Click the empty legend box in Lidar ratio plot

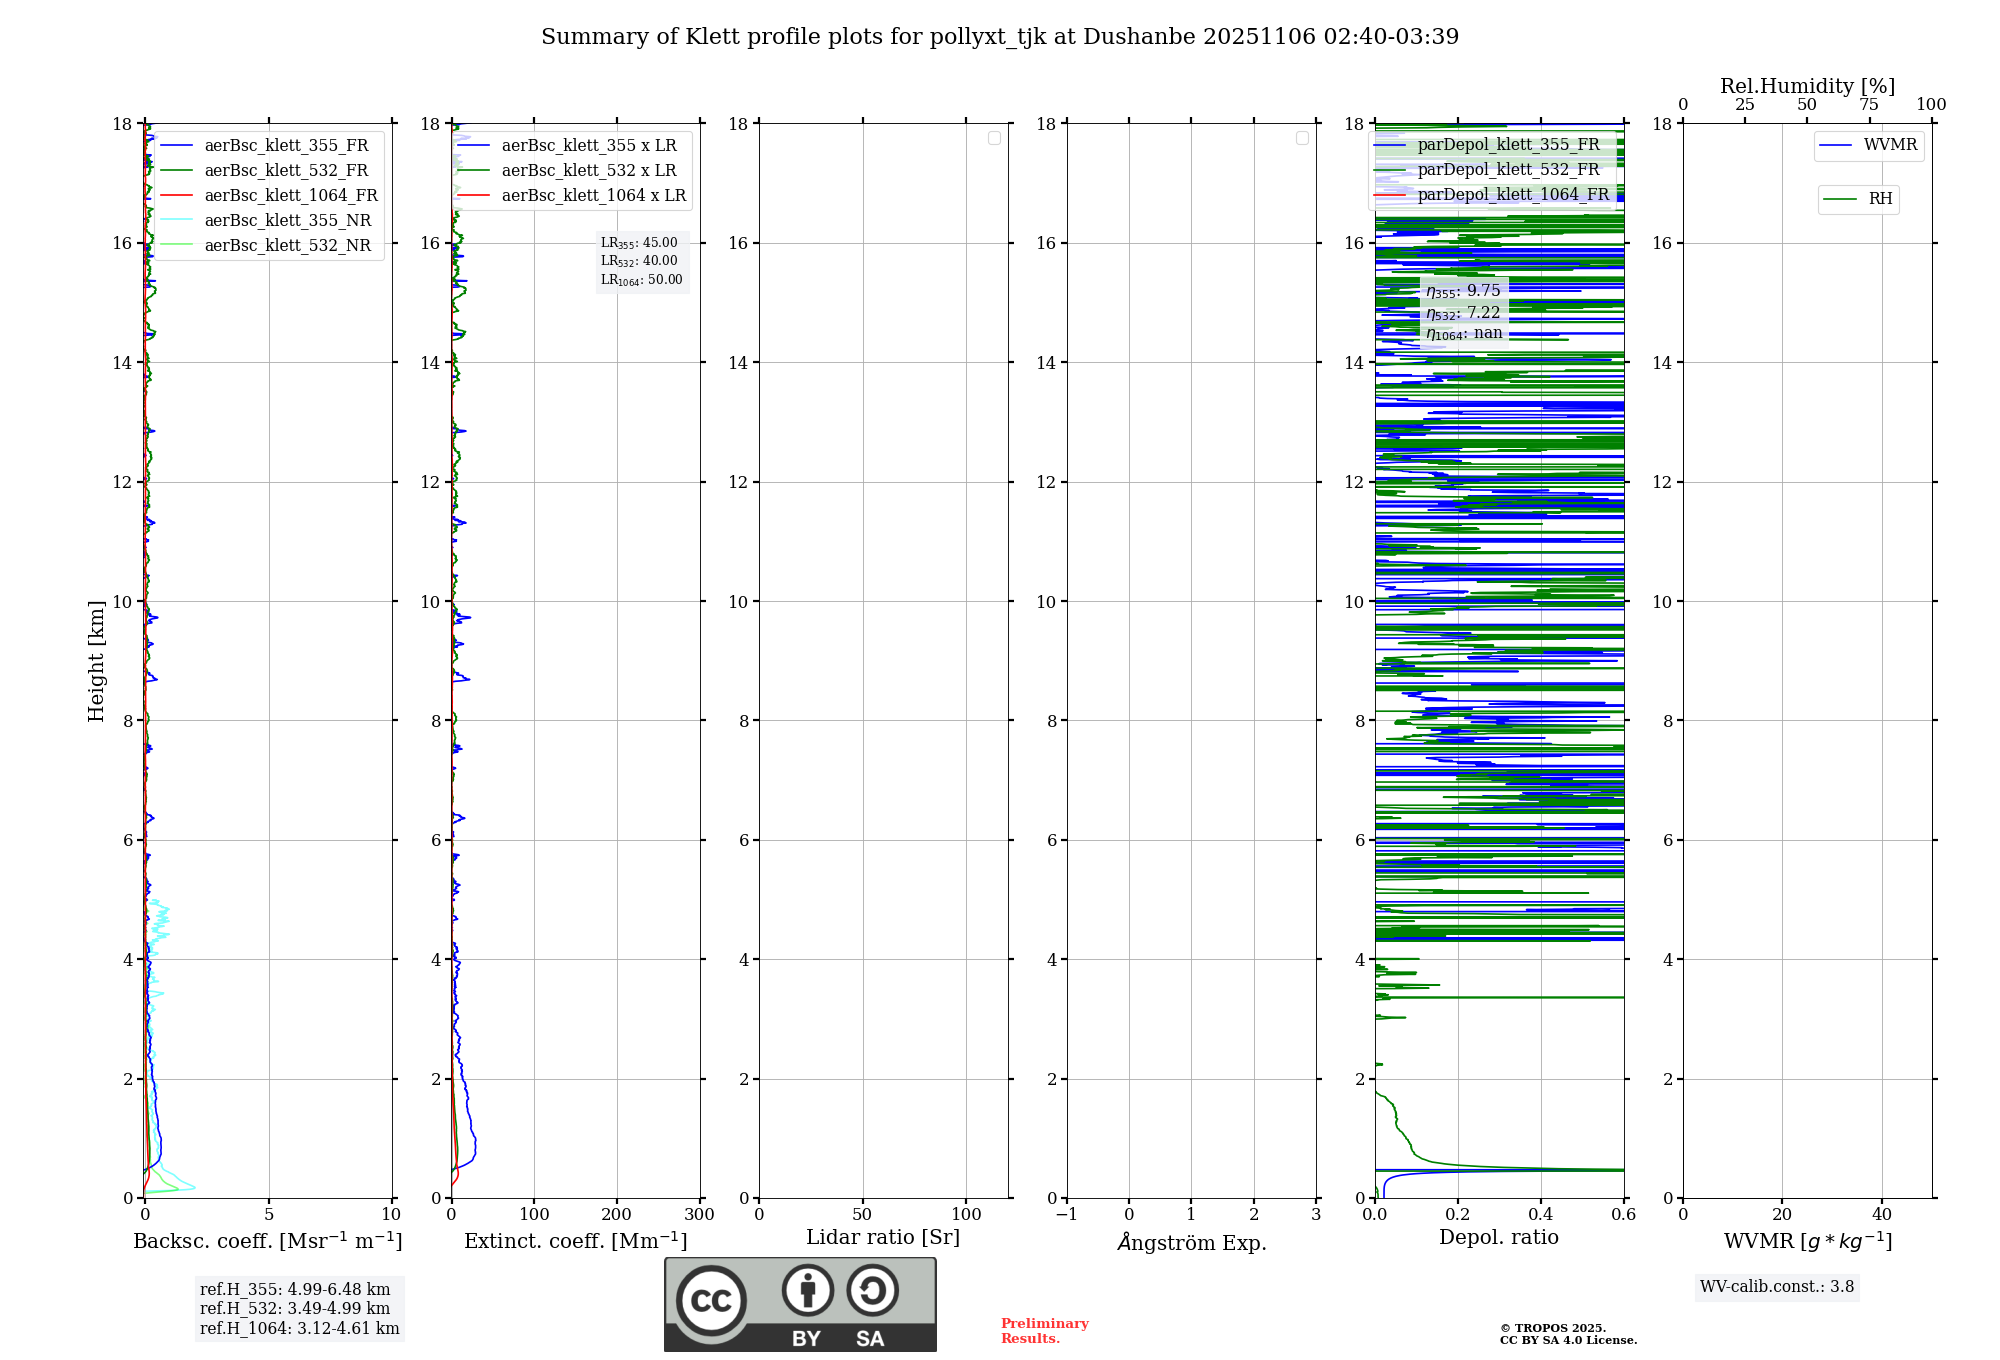994,138
